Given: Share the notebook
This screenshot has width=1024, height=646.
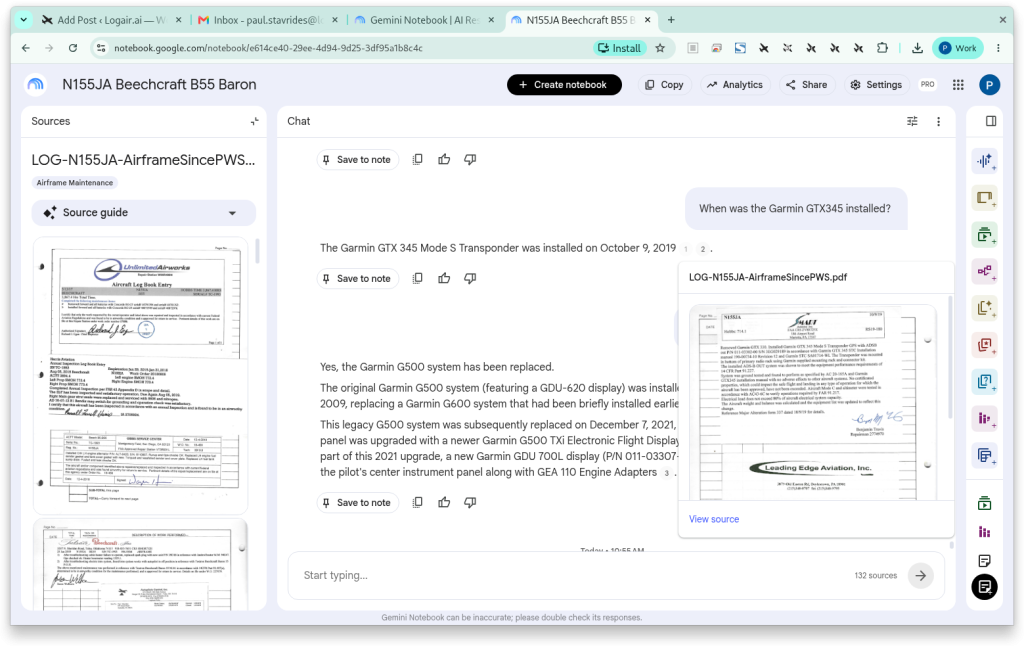Looking at the screenshot, I should click(x=807, y=84).
